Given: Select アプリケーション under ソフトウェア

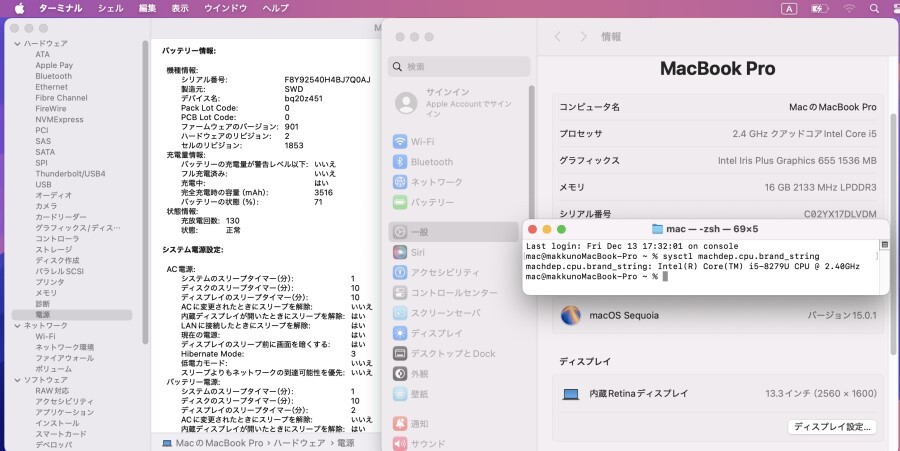Looking at the screenshot, I should click(x=64, y=412).
